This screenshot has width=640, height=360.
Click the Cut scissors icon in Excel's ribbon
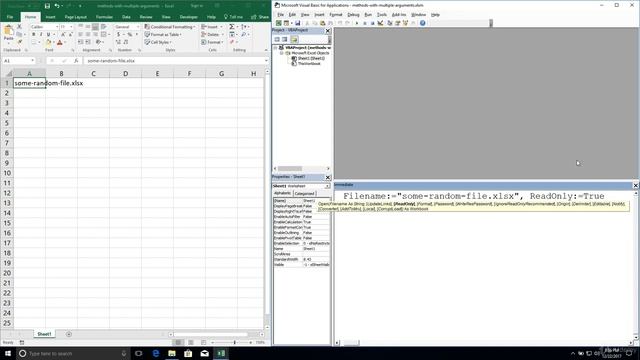point(19,27)
